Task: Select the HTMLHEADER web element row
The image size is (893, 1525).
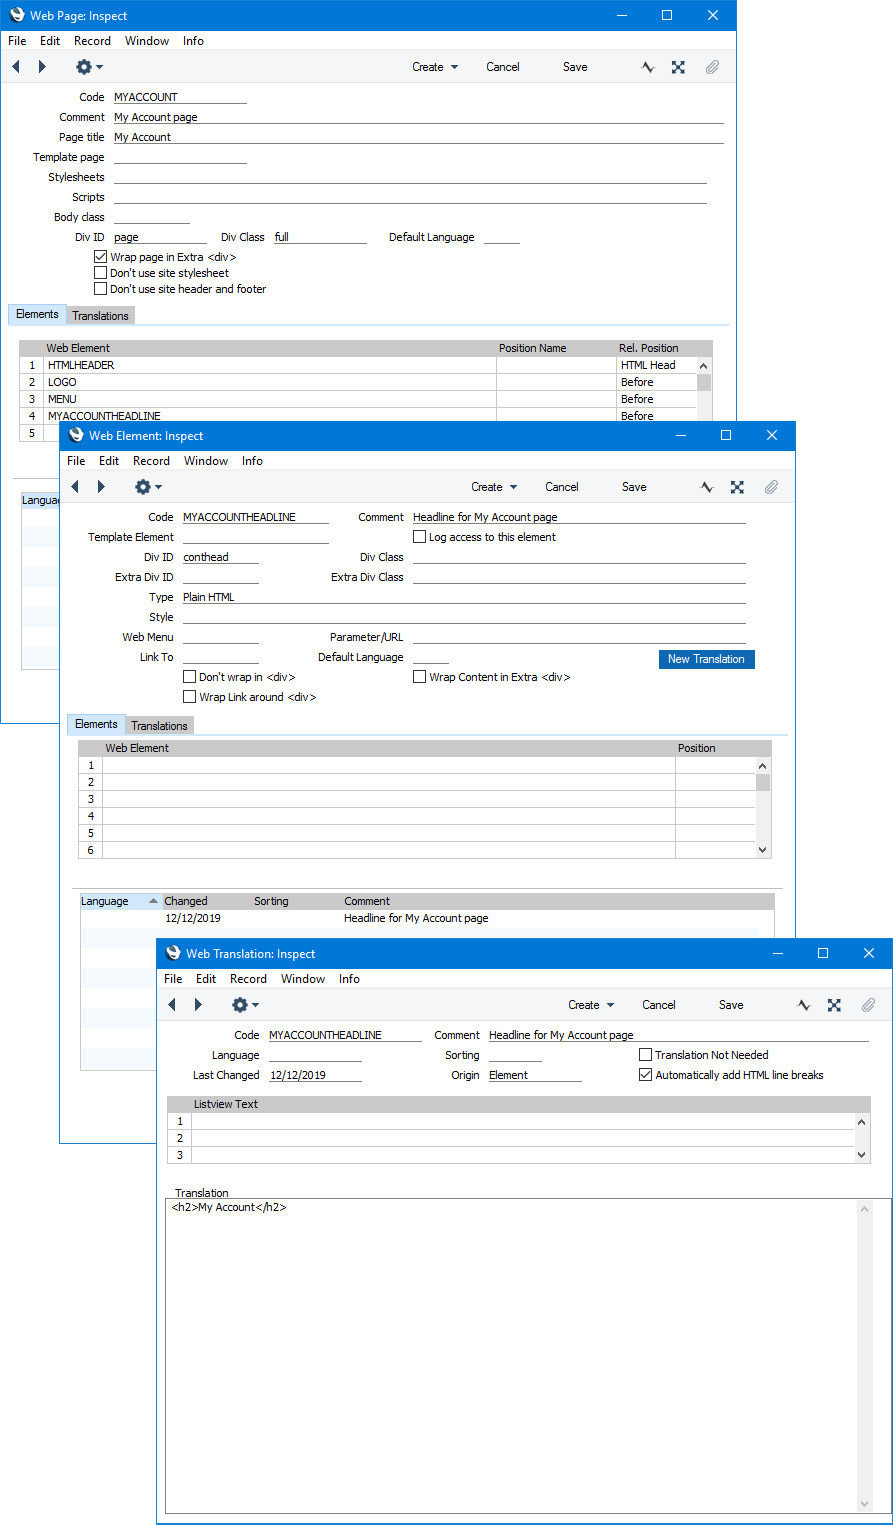Action: [366, 365]
